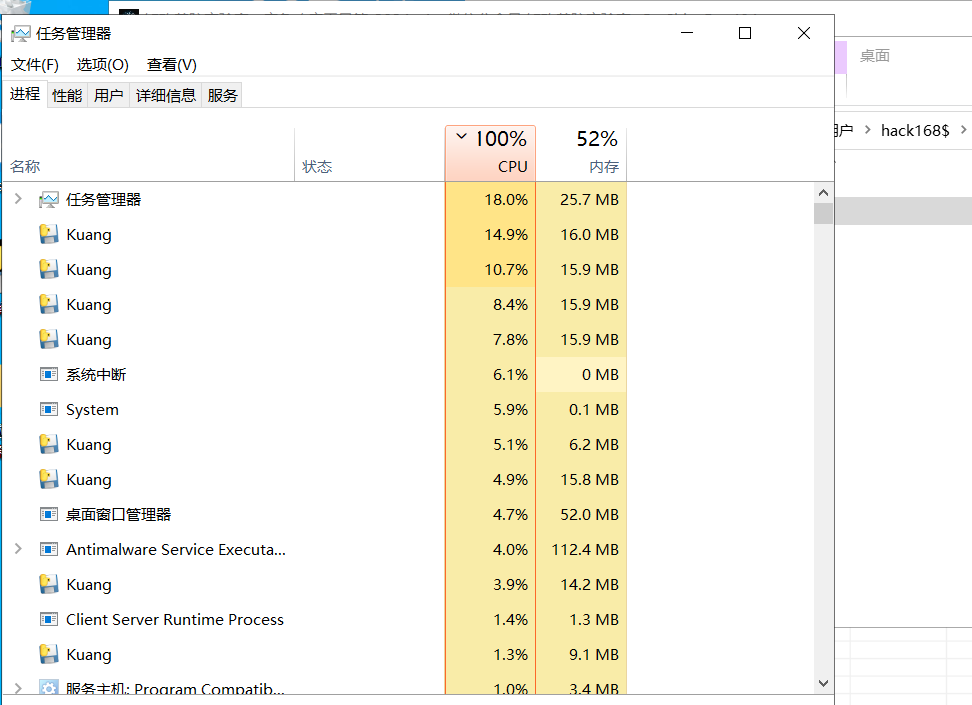Click the Antimalware Service Executable icon
972x705 pixels.
(49, 549)
